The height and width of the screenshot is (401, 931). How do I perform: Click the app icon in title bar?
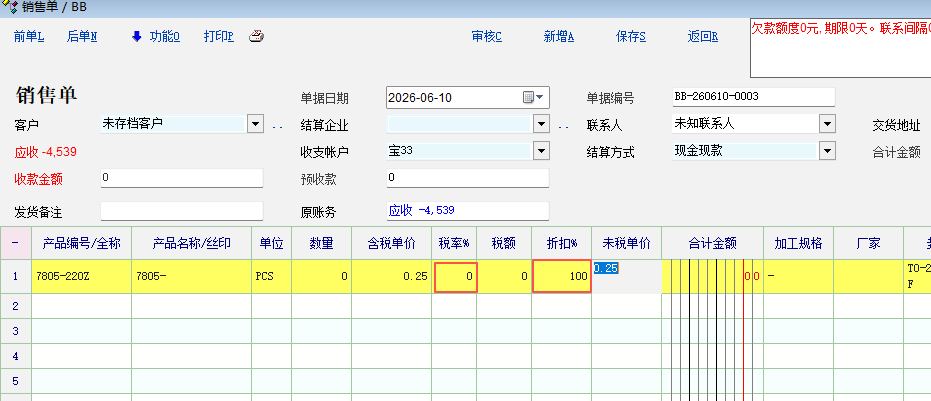[10, 8]
